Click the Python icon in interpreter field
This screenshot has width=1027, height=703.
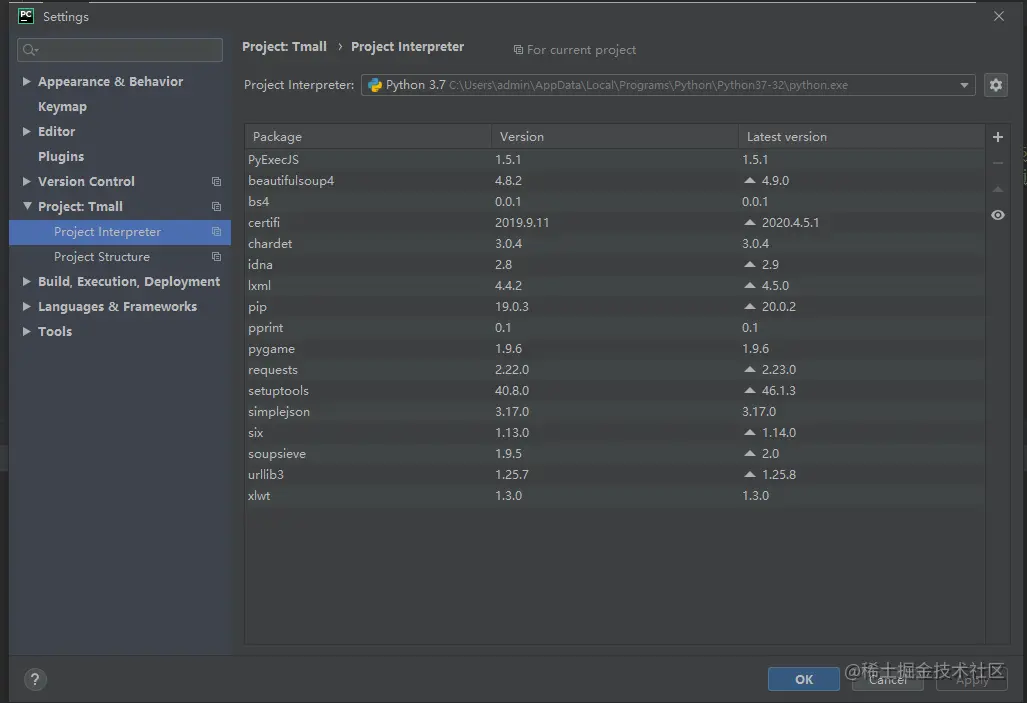click(375, 85)
